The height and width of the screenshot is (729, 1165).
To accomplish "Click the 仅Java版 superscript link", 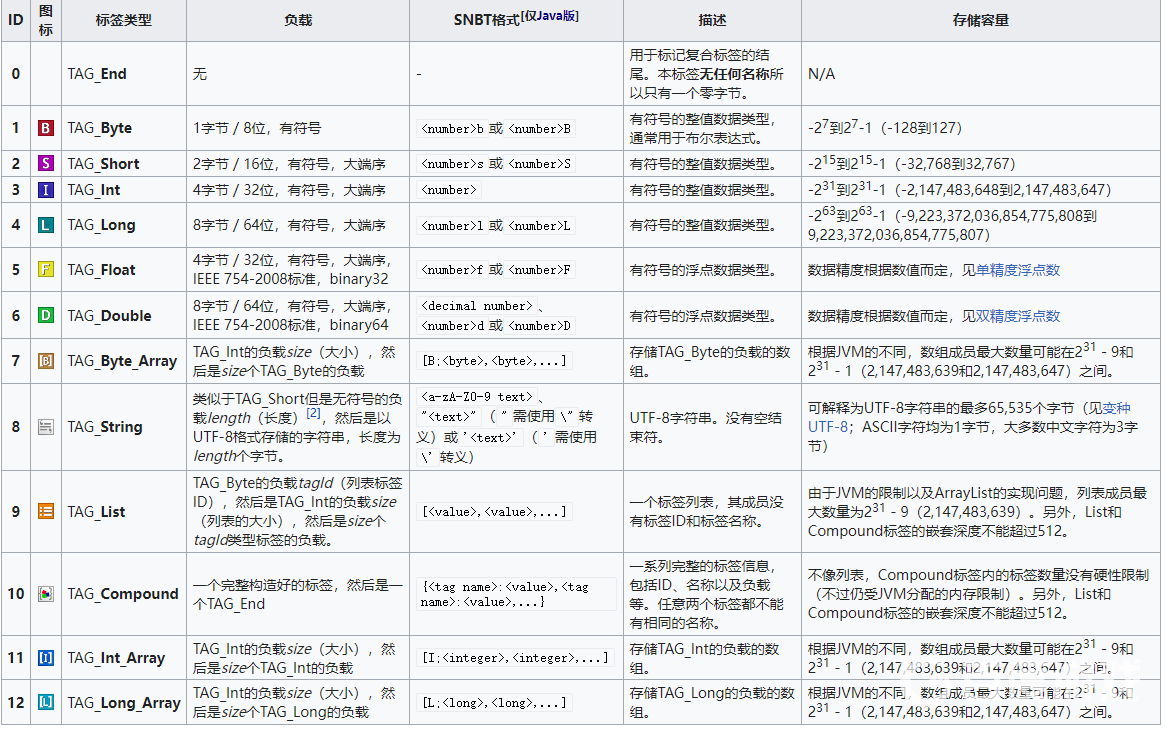I will tap(549, 16).
